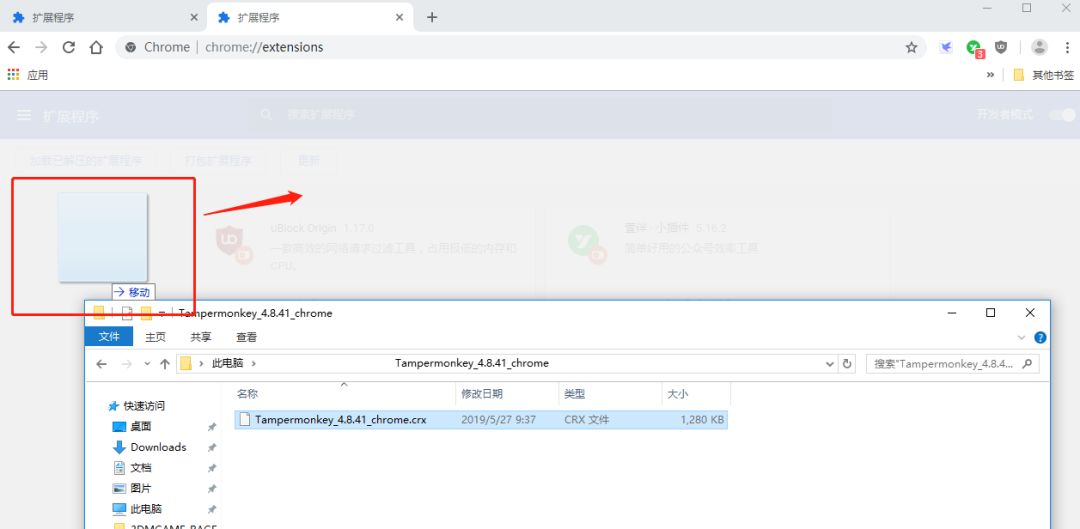Go back in Explorer window
Viewport: 1080px width, 529px height.
tap(101, 364)
